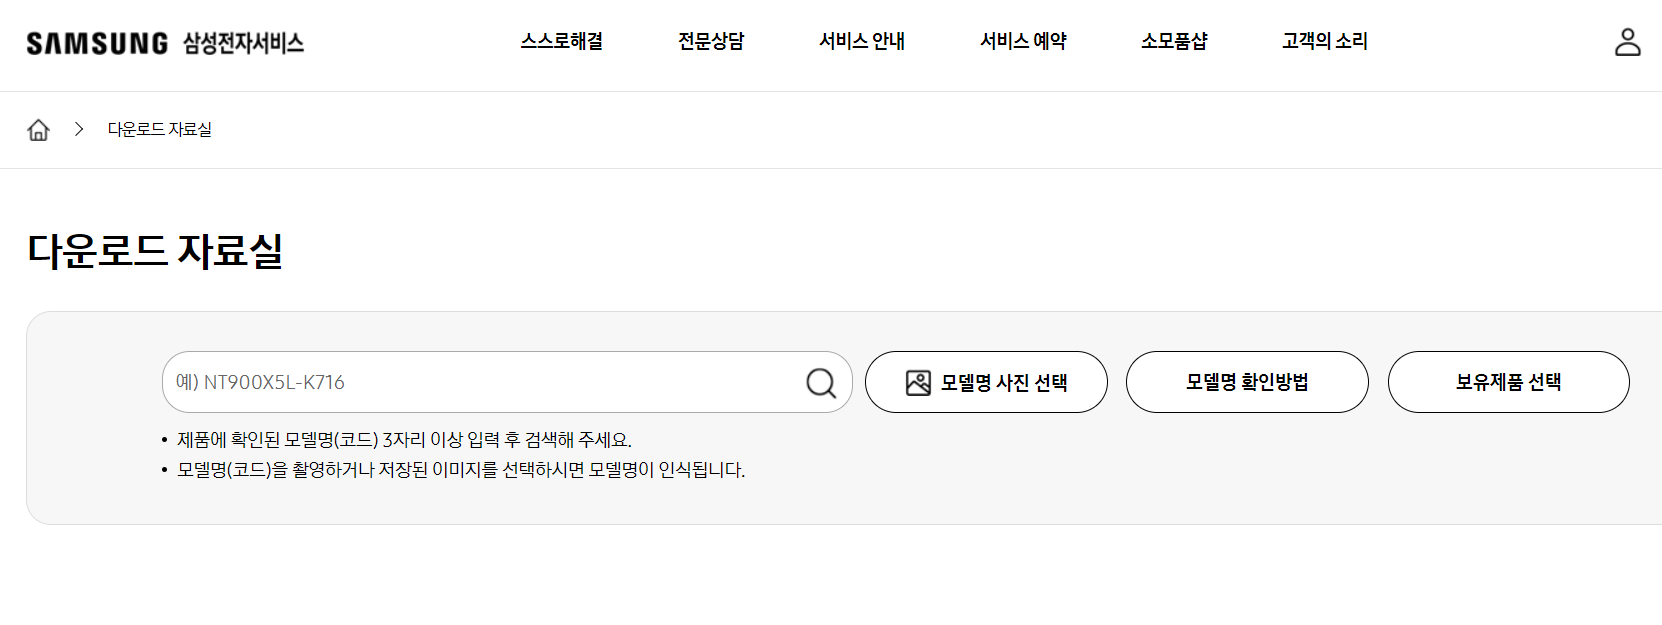
Task: Click the search magnifier icon
Action: pos(821,382)
